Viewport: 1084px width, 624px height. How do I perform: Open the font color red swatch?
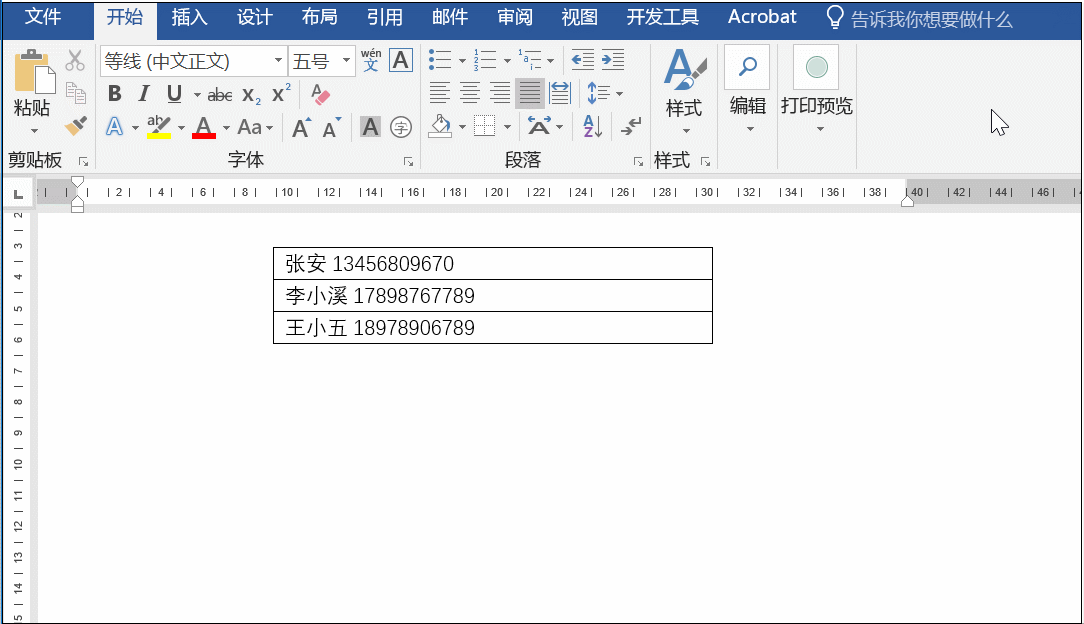coord(203,125)
